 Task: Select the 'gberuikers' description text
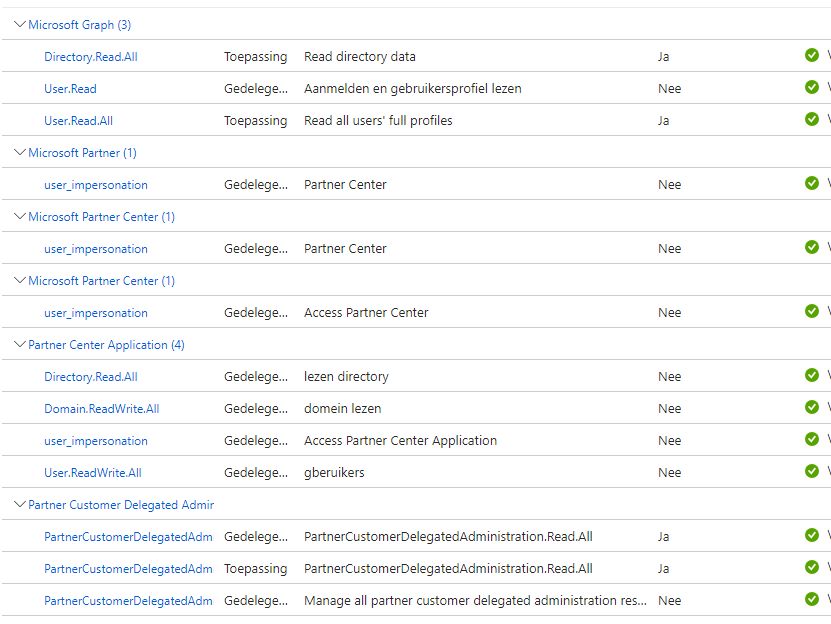point(334,473)
